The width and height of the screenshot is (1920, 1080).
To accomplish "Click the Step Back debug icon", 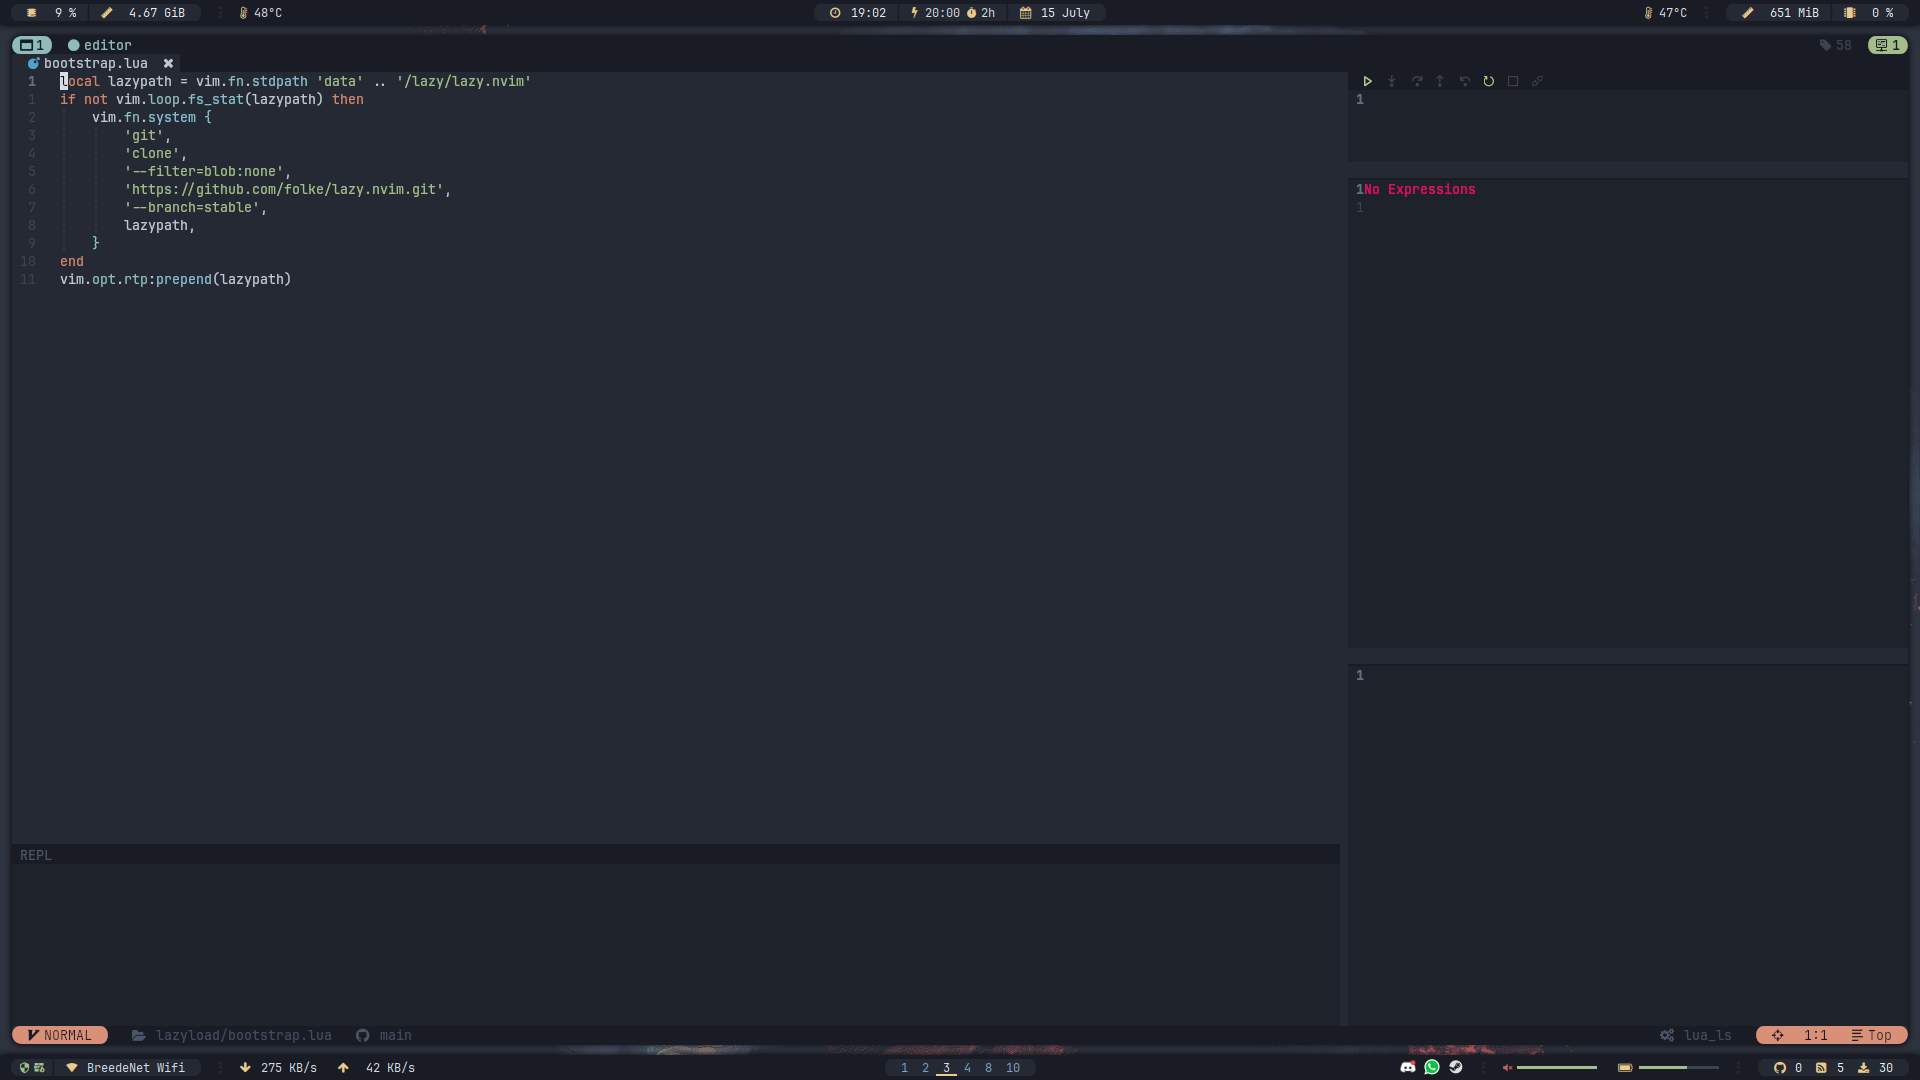I will pos(1465,81).
